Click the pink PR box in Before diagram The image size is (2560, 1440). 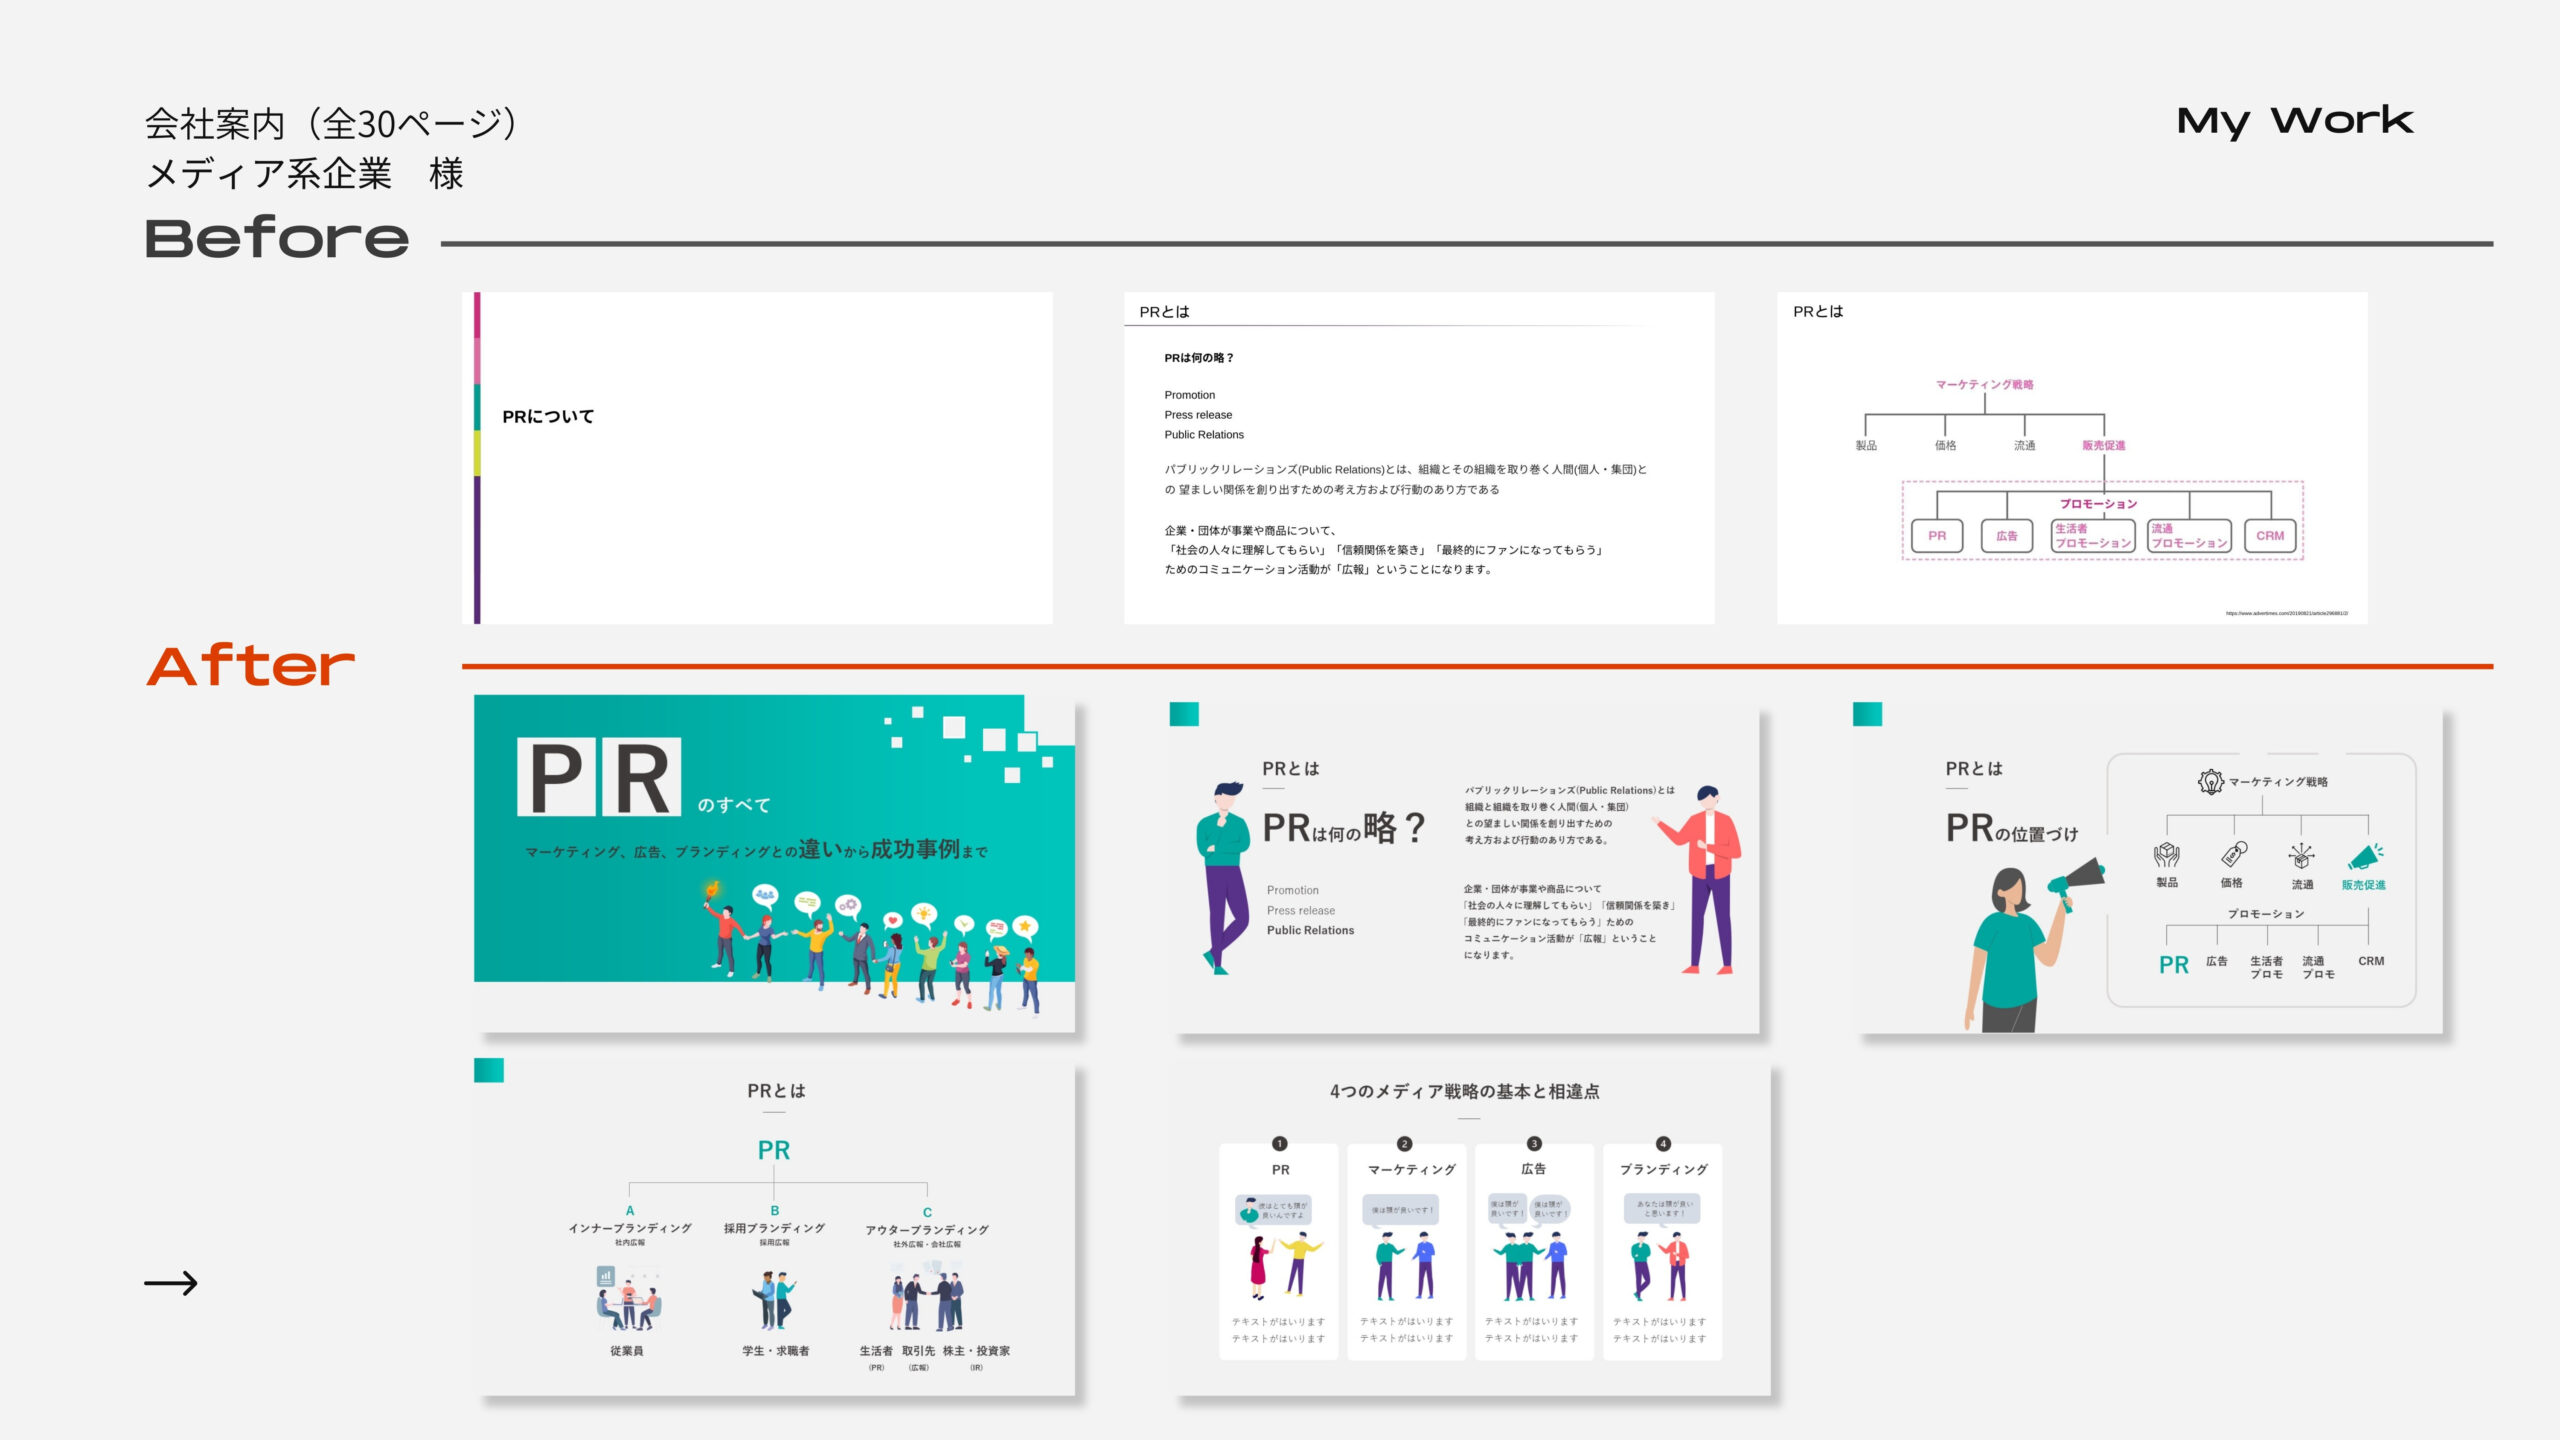1937,536
